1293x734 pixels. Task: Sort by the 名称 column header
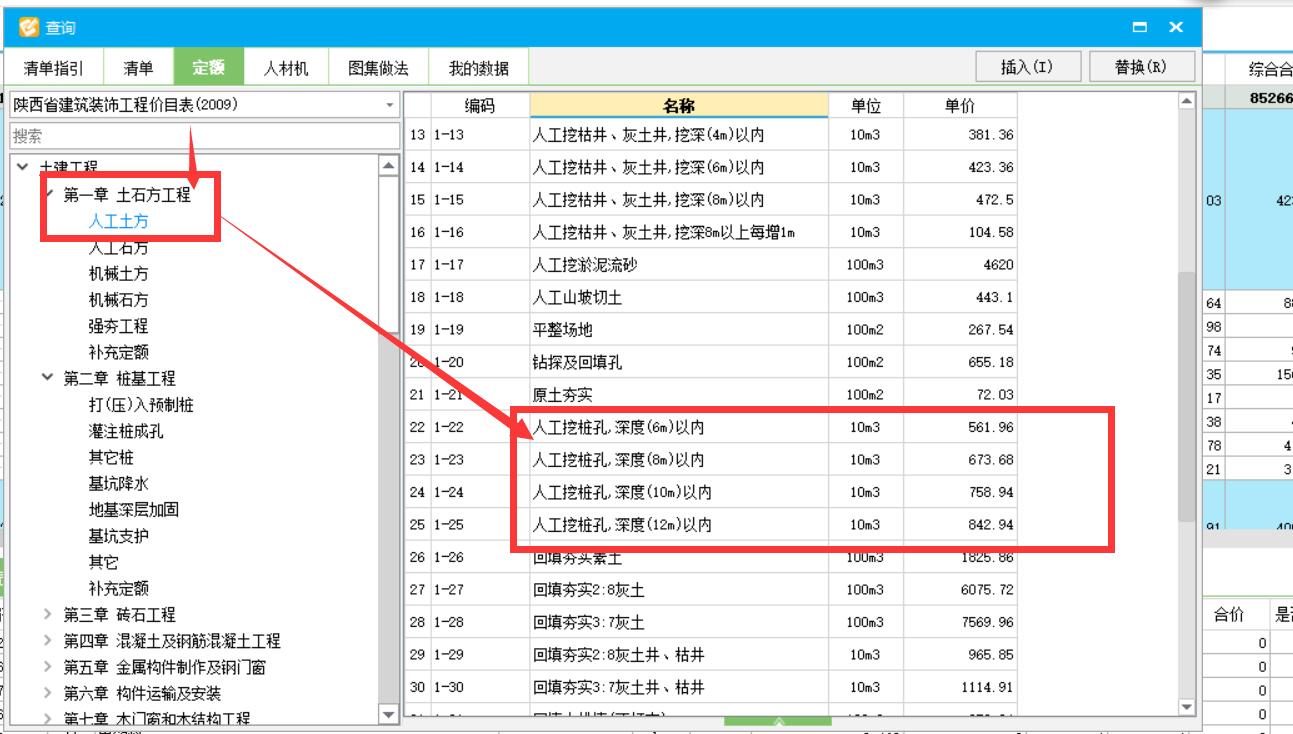coord(679,105)
